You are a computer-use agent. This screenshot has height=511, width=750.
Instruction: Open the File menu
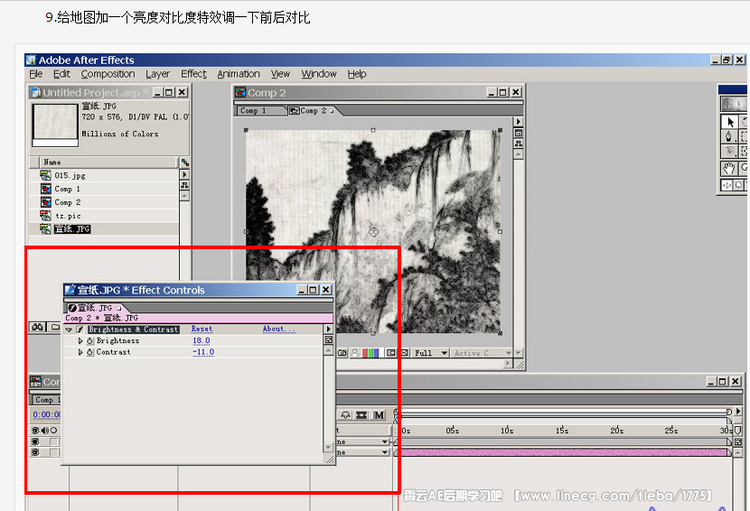click(x=36, y=74)
